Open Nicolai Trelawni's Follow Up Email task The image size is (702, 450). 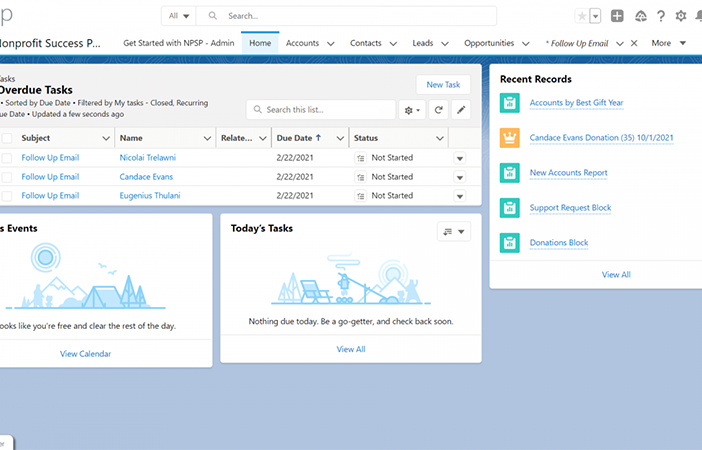[50, 158]
